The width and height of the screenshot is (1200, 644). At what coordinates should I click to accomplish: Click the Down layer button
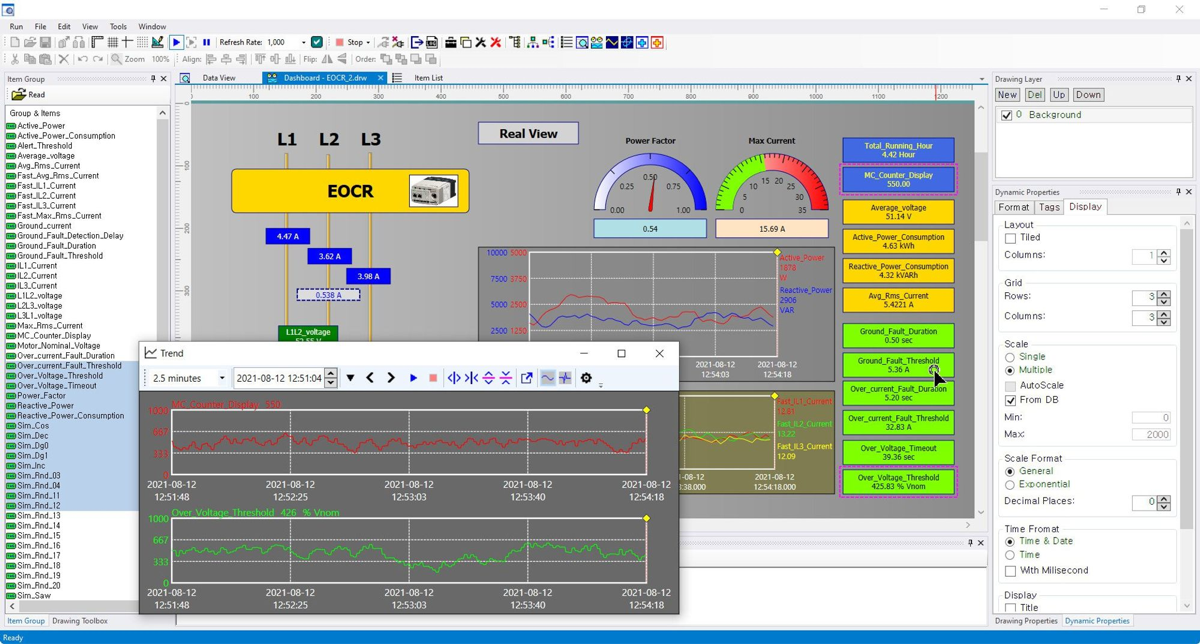pyautogui.click(x=1088, y=95)
